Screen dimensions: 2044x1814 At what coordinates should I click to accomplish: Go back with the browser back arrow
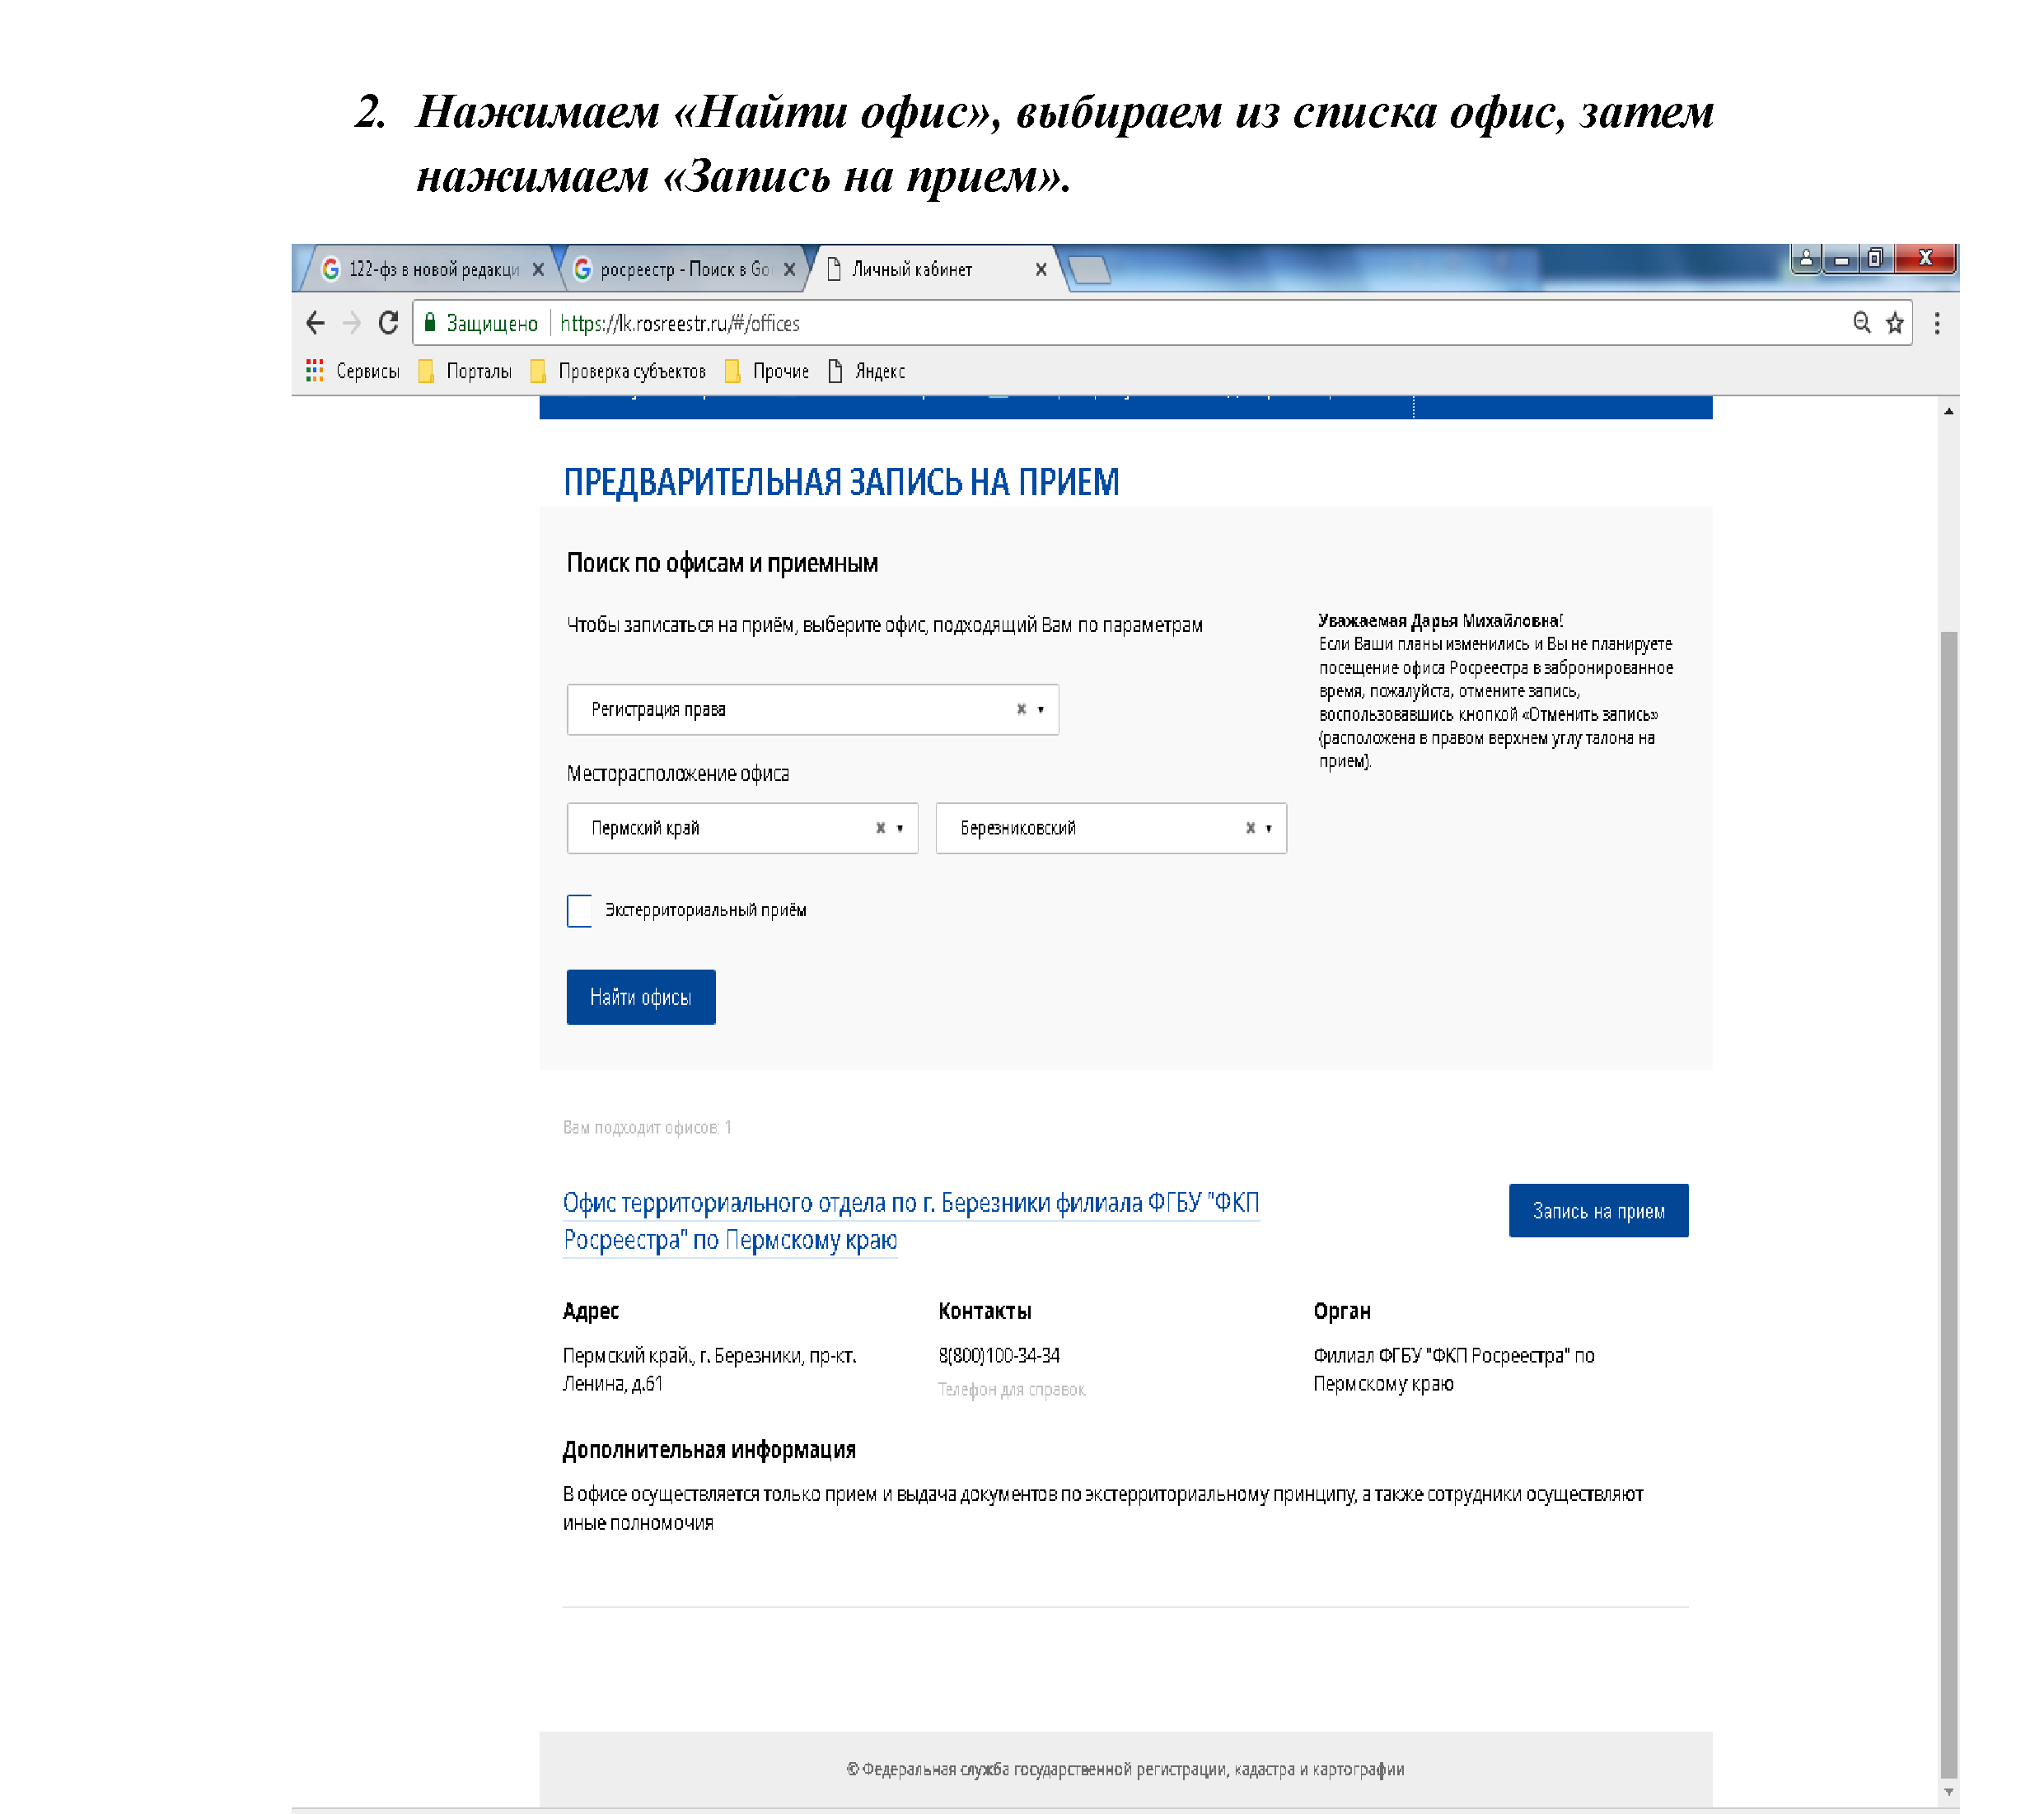tap(315, 323)
